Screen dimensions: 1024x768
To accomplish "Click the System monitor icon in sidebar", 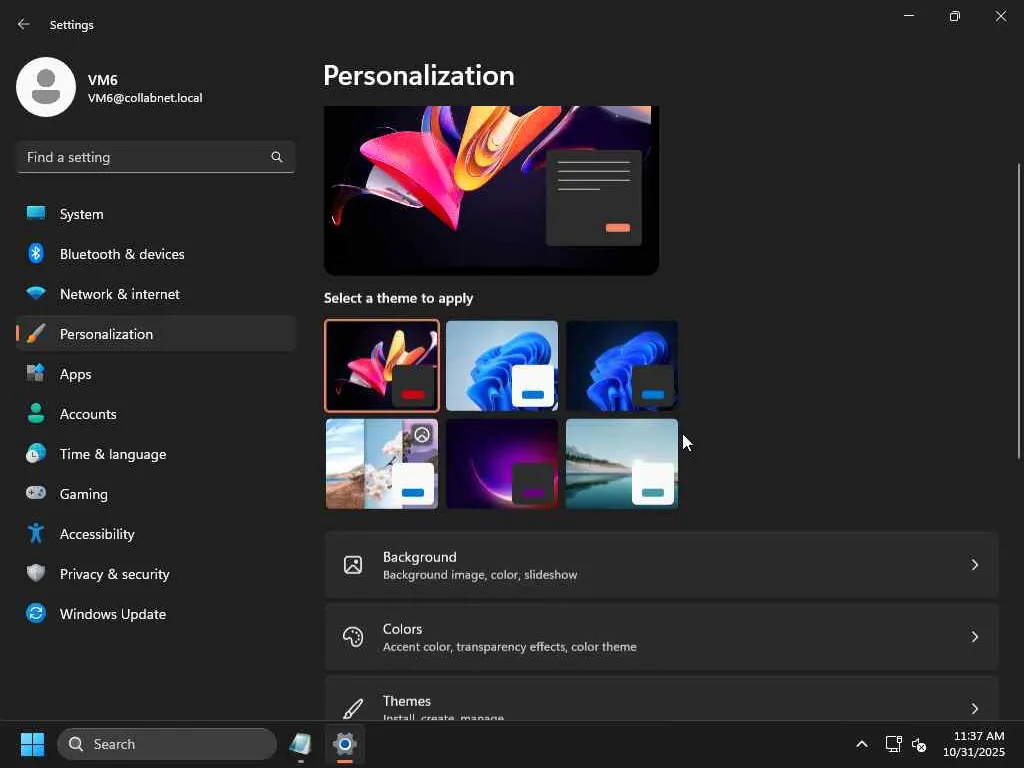I will pos(36,214).
